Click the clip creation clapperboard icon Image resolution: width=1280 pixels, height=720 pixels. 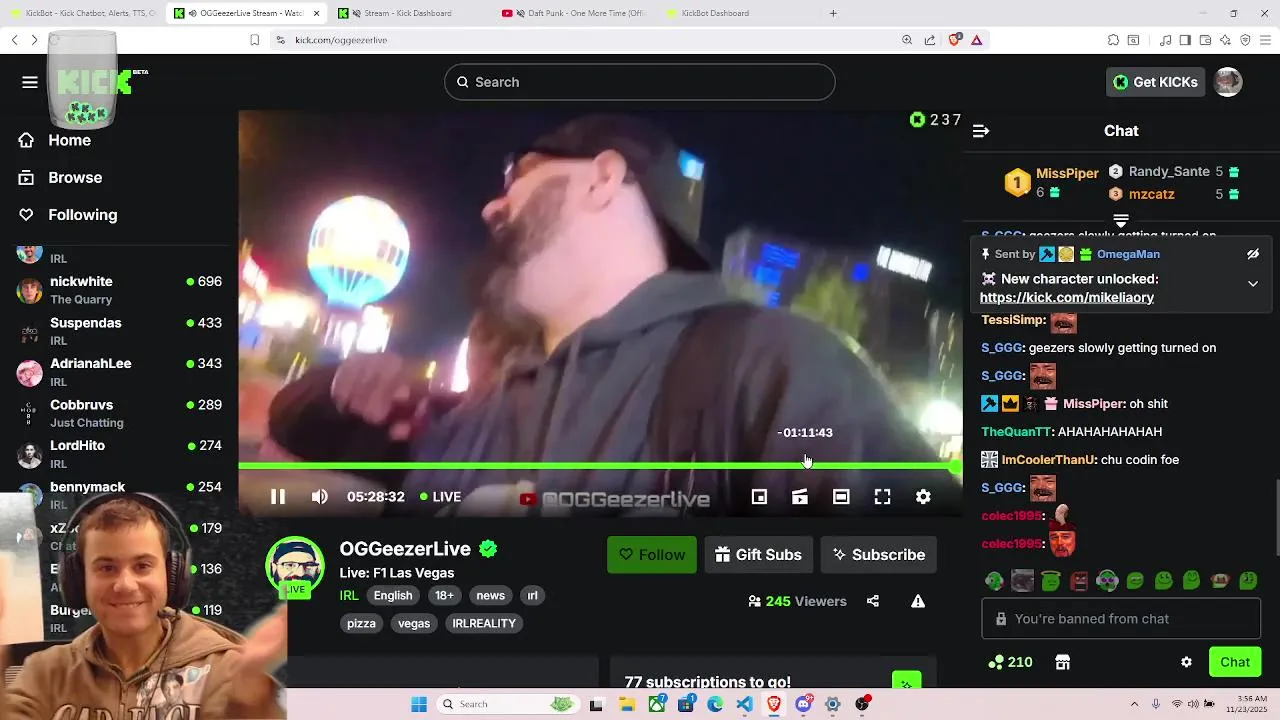tap(800, 497)
